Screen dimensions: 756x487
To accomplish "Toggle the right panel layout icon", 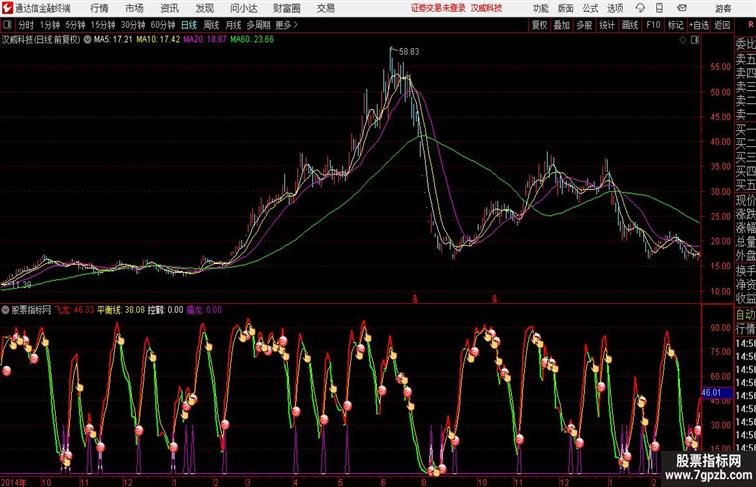I will (x=695, y=40).
